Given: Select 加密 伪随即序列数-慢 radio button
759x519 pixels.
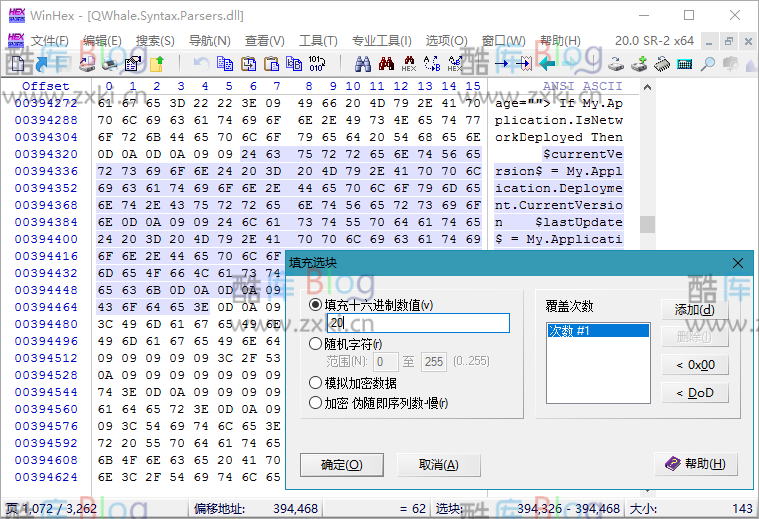Looking at the screenshot, I should click(315, 402).
